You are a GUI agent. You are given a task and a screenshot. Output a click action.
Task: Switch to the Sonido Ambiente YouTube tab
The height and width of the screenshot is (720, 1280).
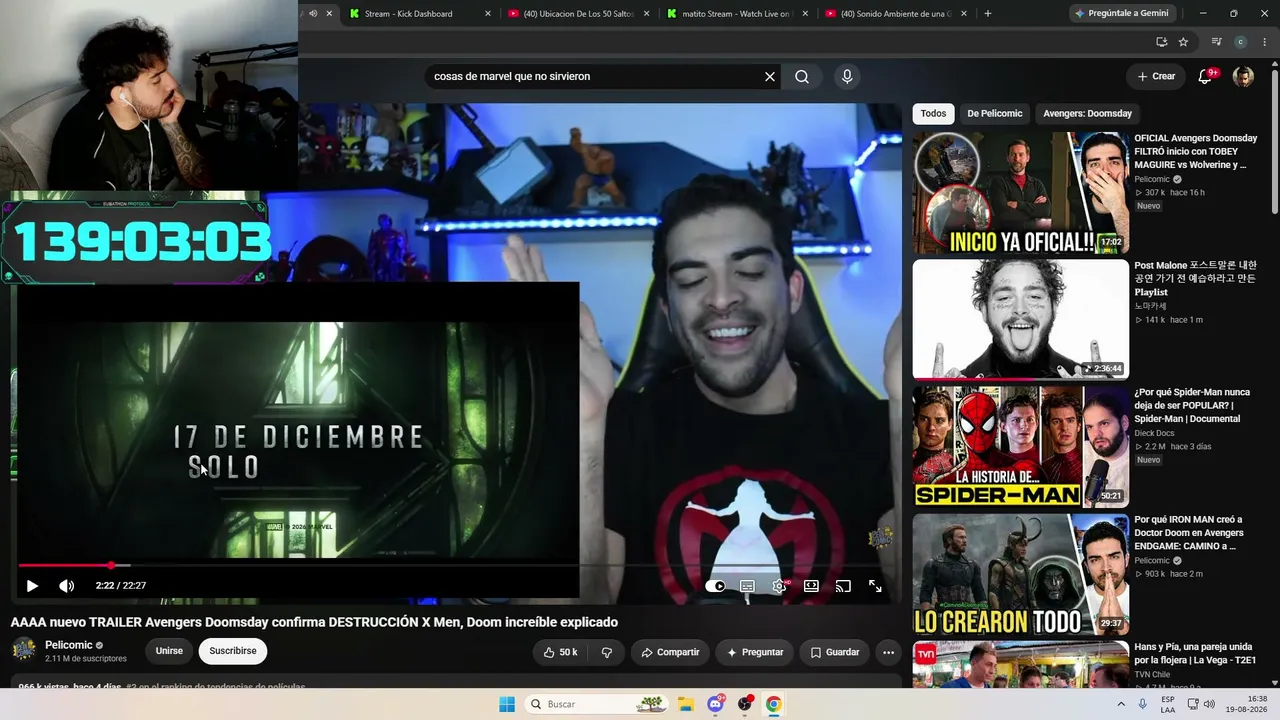coord(895,14)
